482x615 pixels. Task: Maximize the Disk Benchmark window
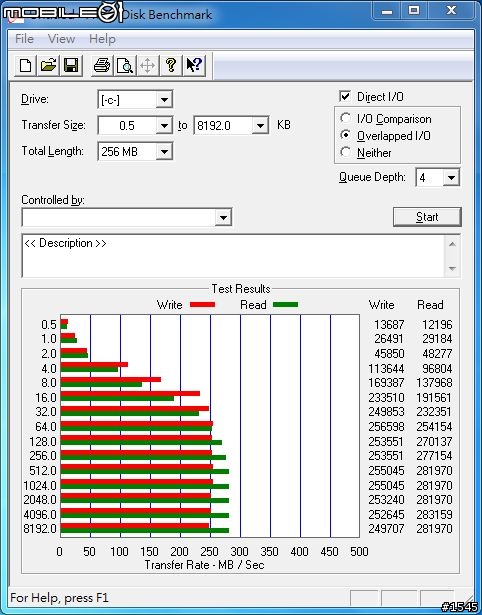[414, 11]
